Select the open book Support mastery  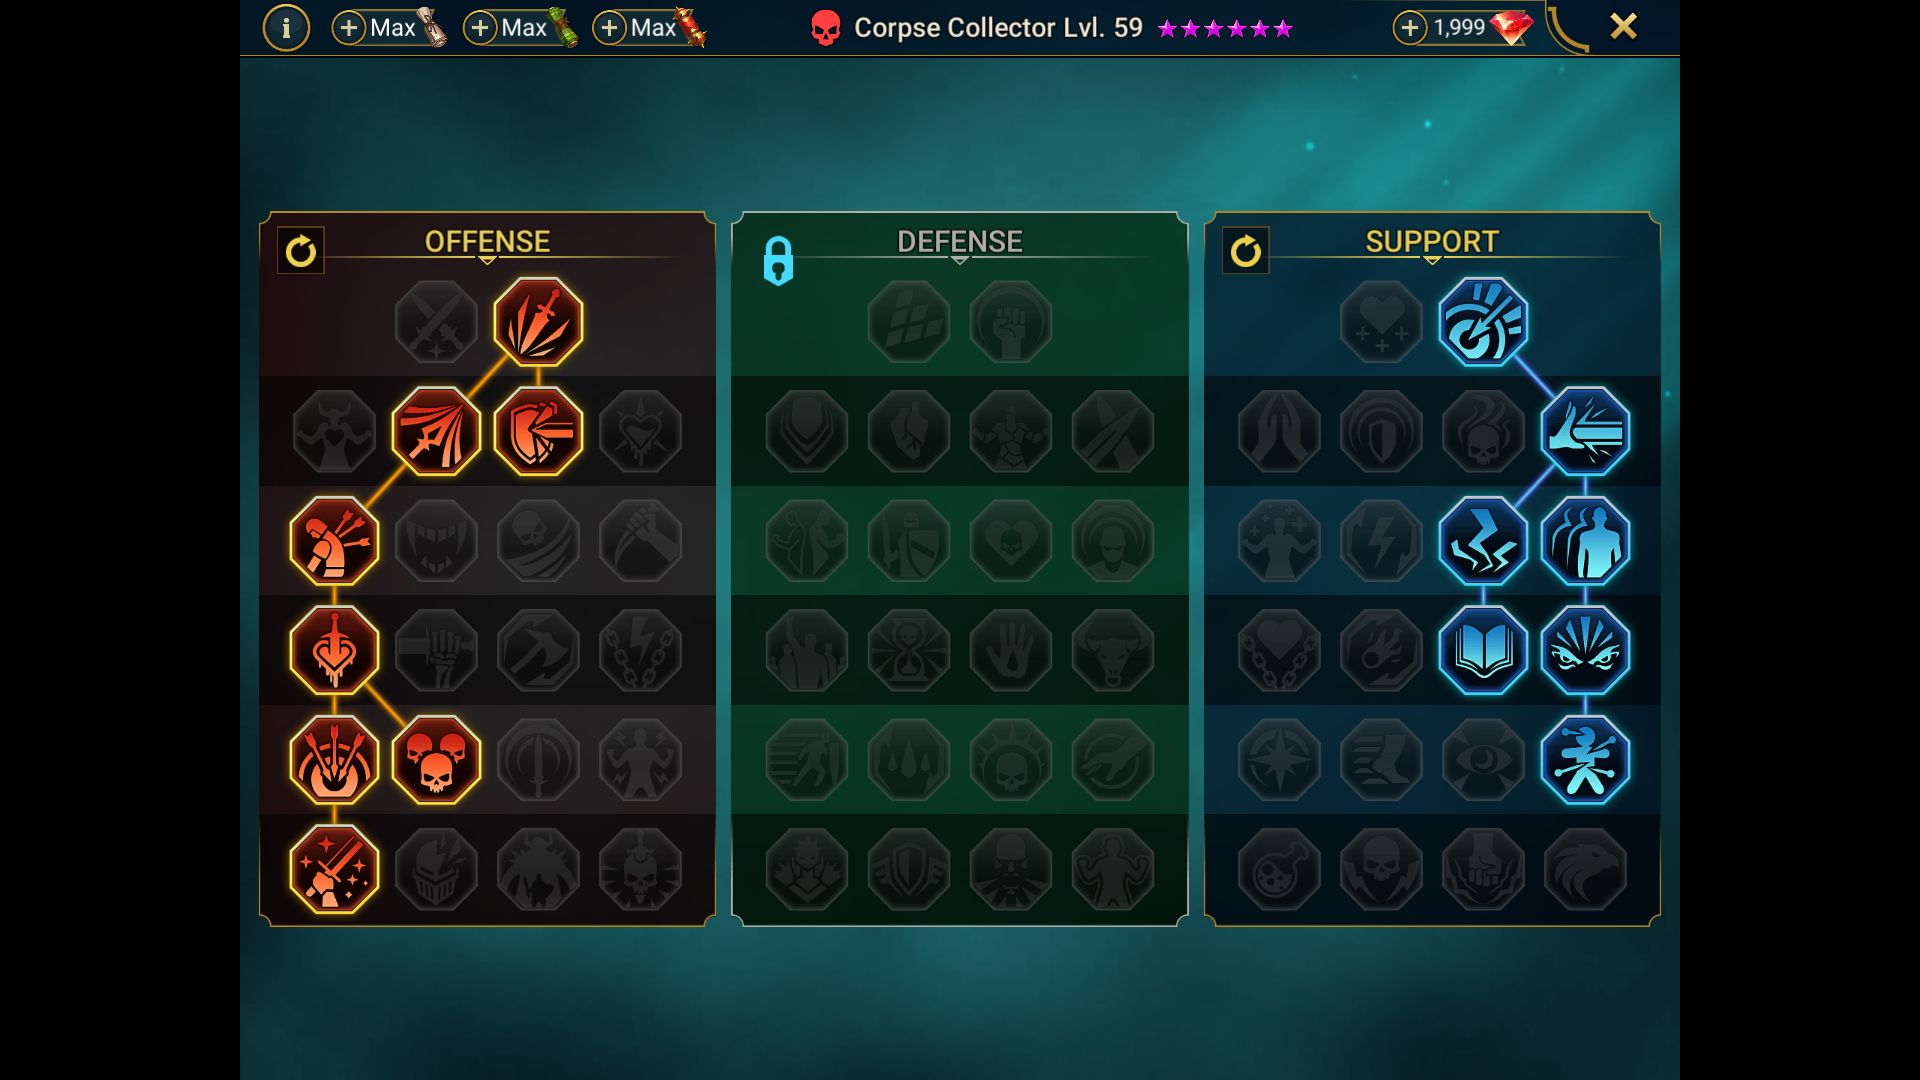[x=1483, y=651]
